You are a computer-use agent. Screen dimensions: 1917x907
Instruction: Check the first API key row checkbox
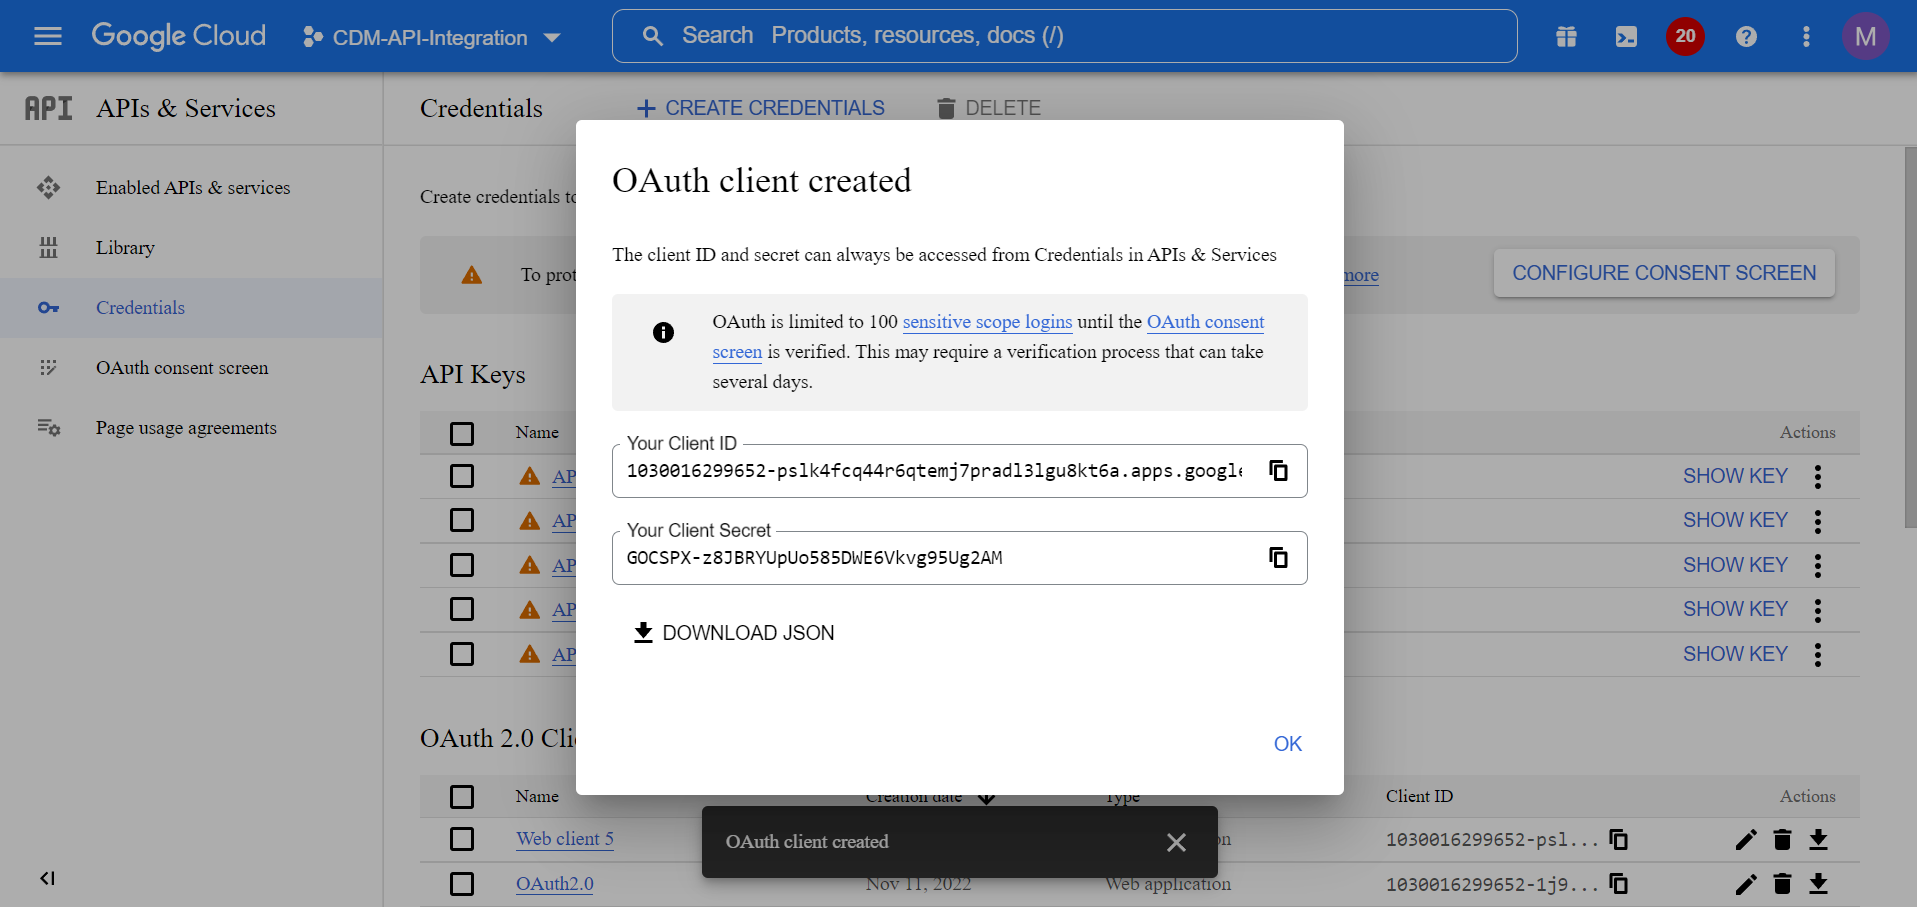coord(462,476)
